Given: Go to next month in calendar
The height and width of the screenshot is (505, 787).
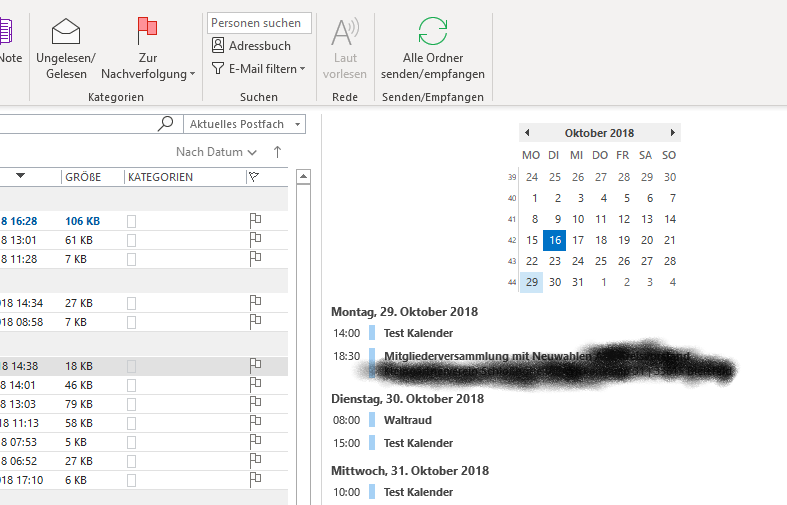Looking at the screenshot, I should tap(673, 133).
